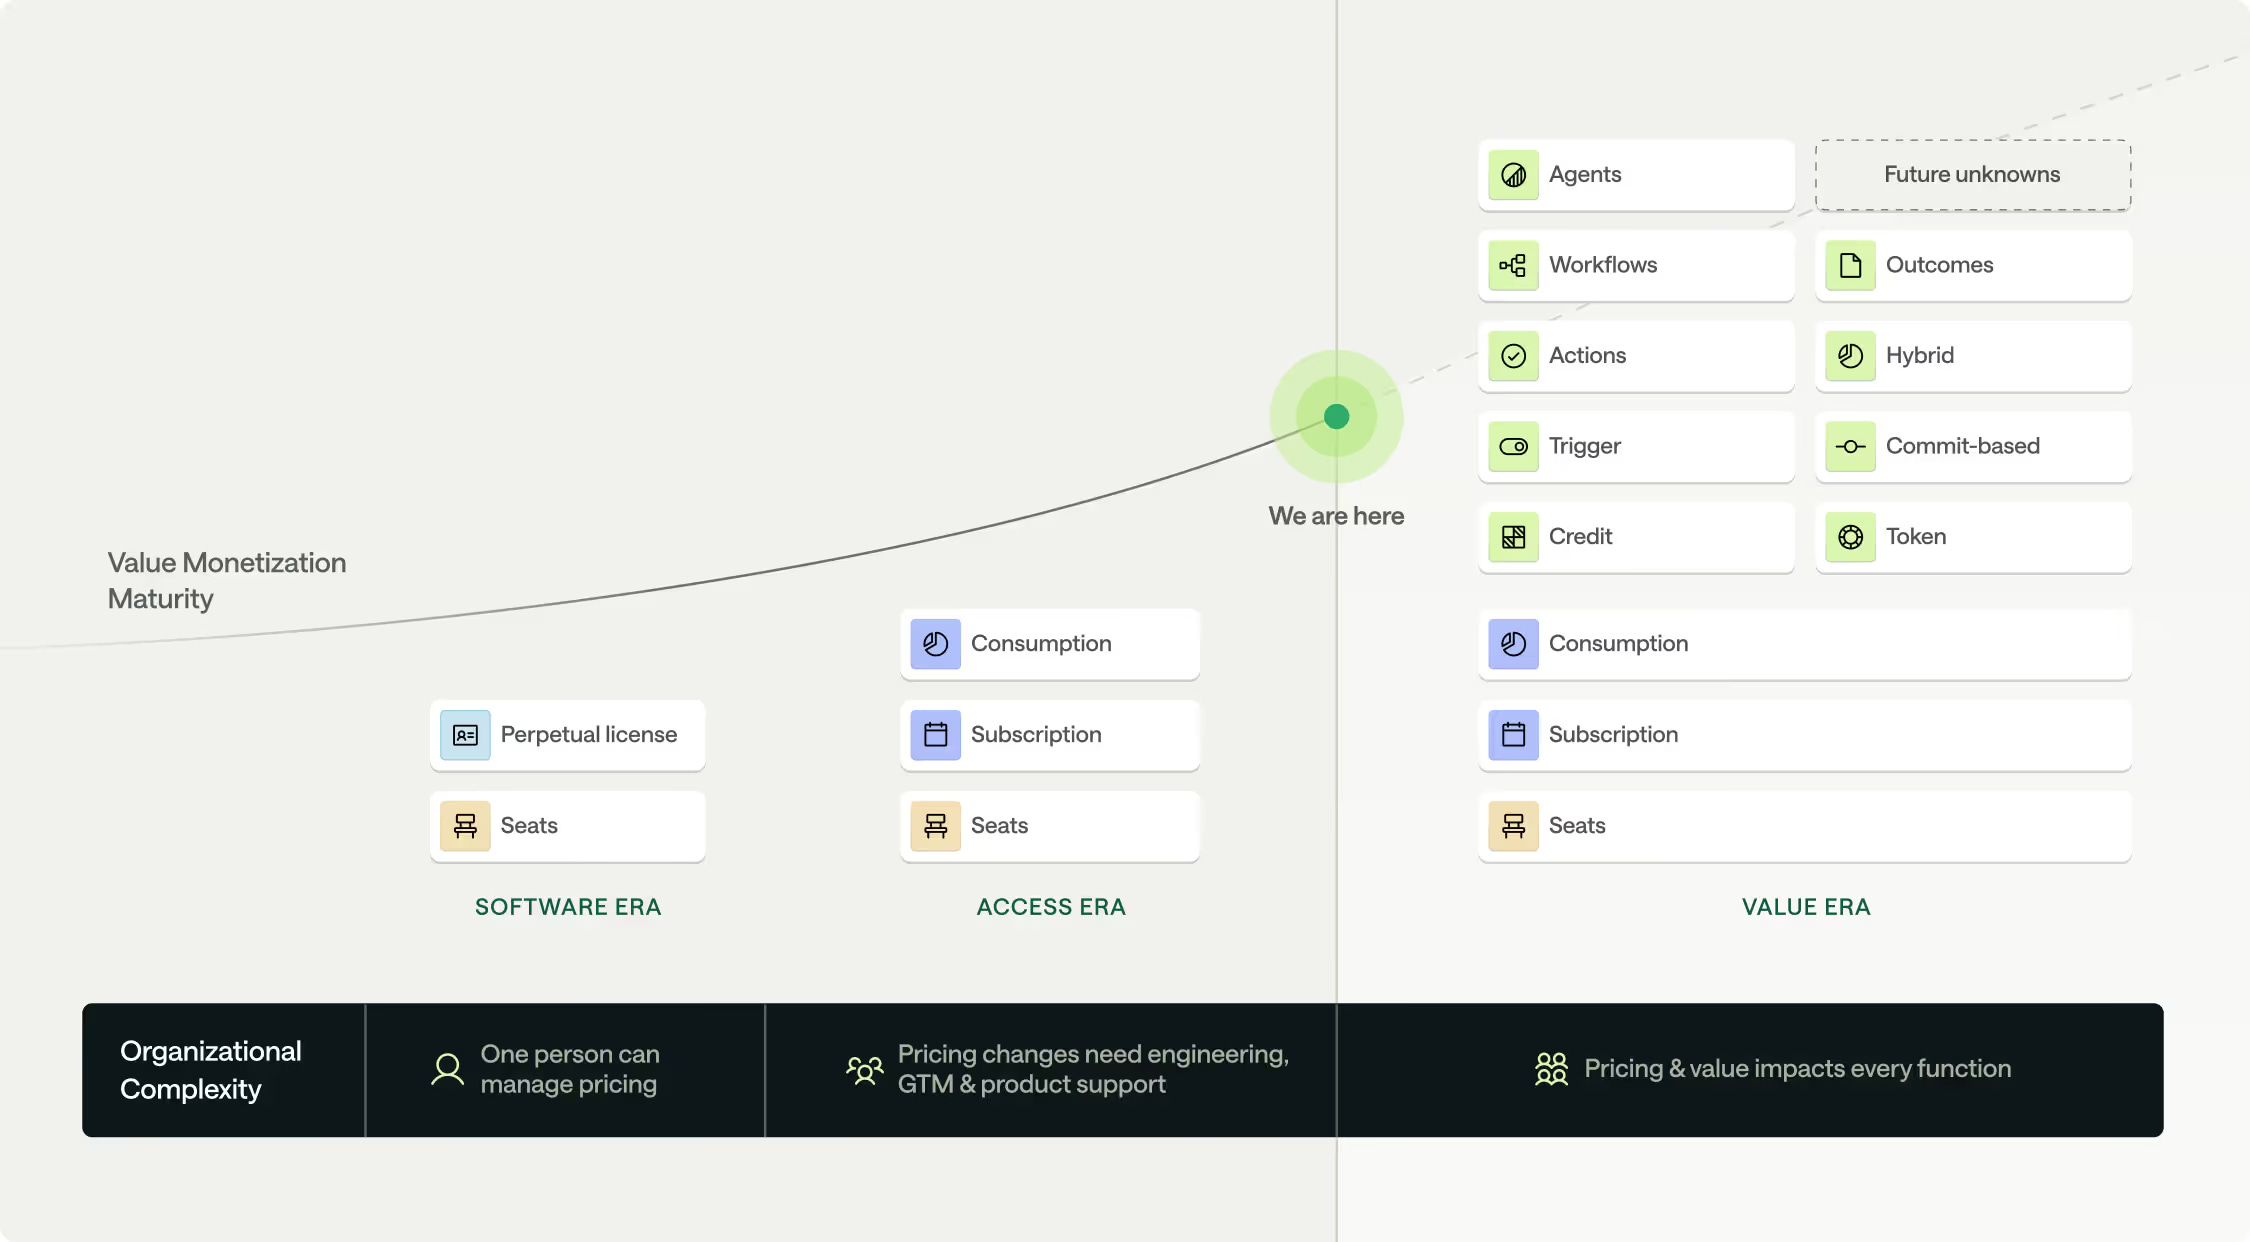Click the VALUE ERA label
The image size is (2250, 1242).
point(1805,907)
